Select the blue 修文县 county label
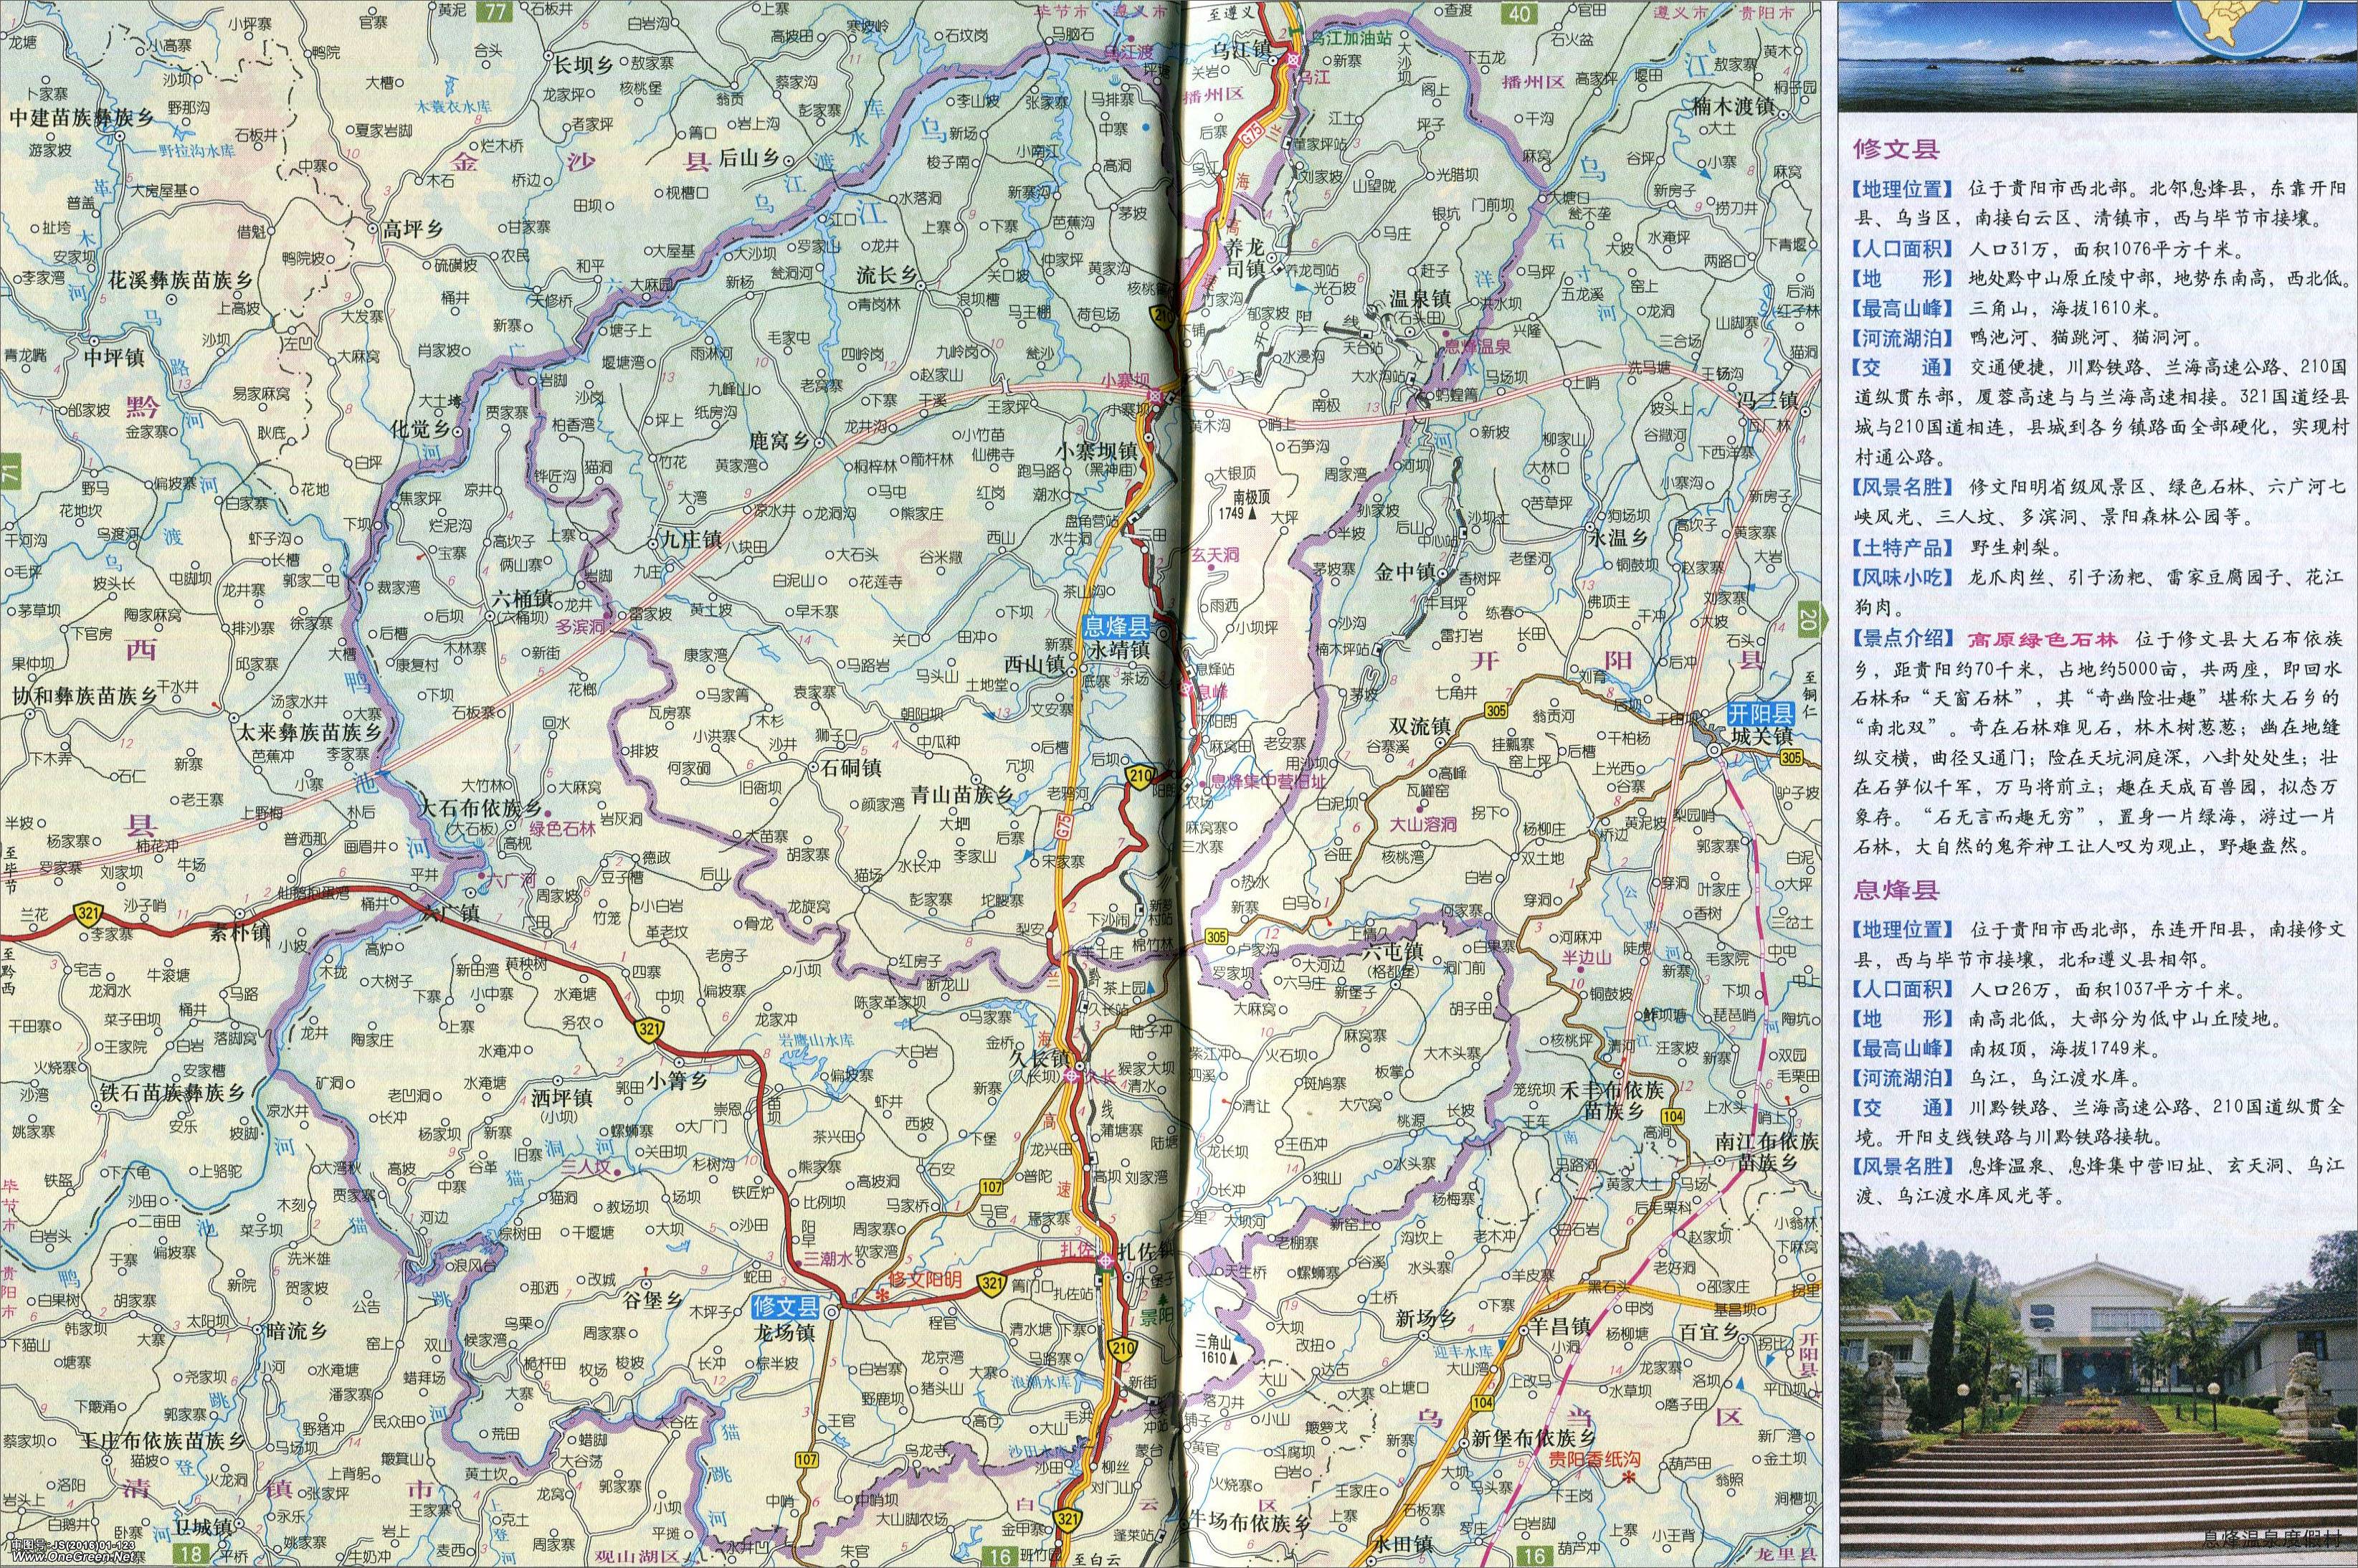 tap(787, 1307)
